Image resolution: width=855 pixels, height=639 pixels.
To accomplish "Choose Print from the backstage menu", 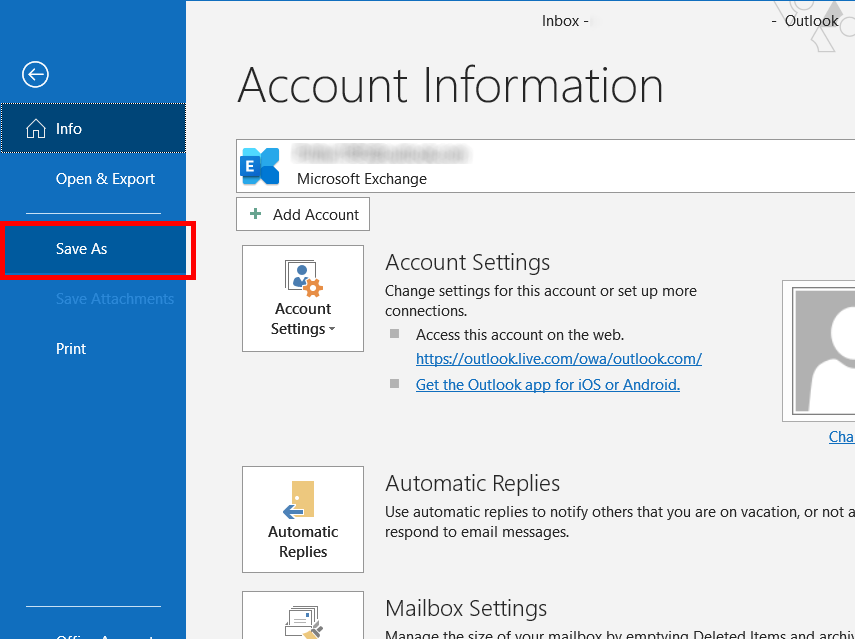I will (x=71, y=349).
